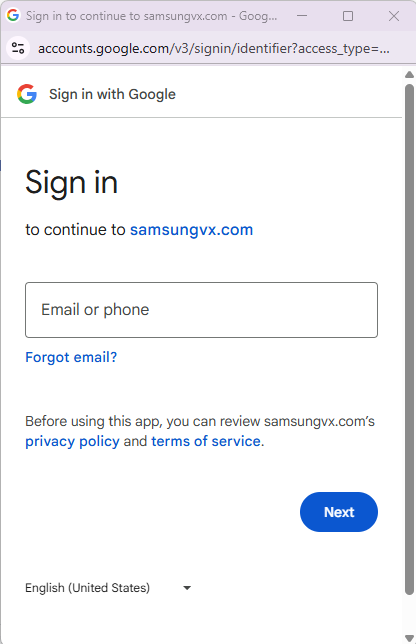The width and height of the screenshot is (416, 644).
Task: Click the Sign in with Google header text
Action: tap(113, 94)
